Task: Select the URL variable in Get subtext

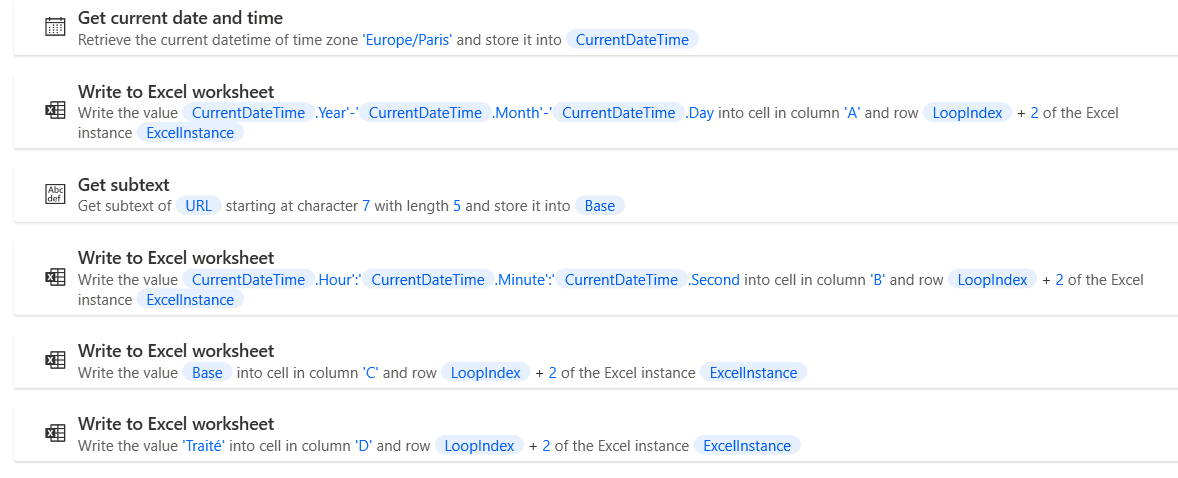Action: 198,206
